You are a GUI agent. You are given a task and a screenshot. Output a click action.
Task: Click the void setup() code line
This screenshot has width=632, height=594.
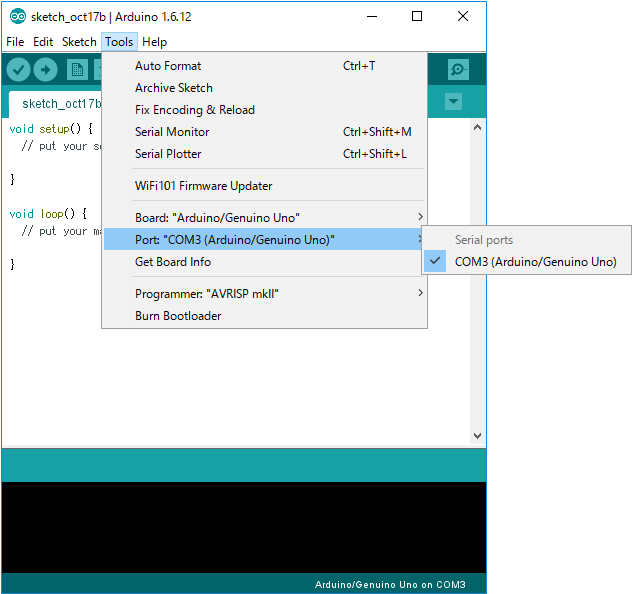[x=51, y=129]
